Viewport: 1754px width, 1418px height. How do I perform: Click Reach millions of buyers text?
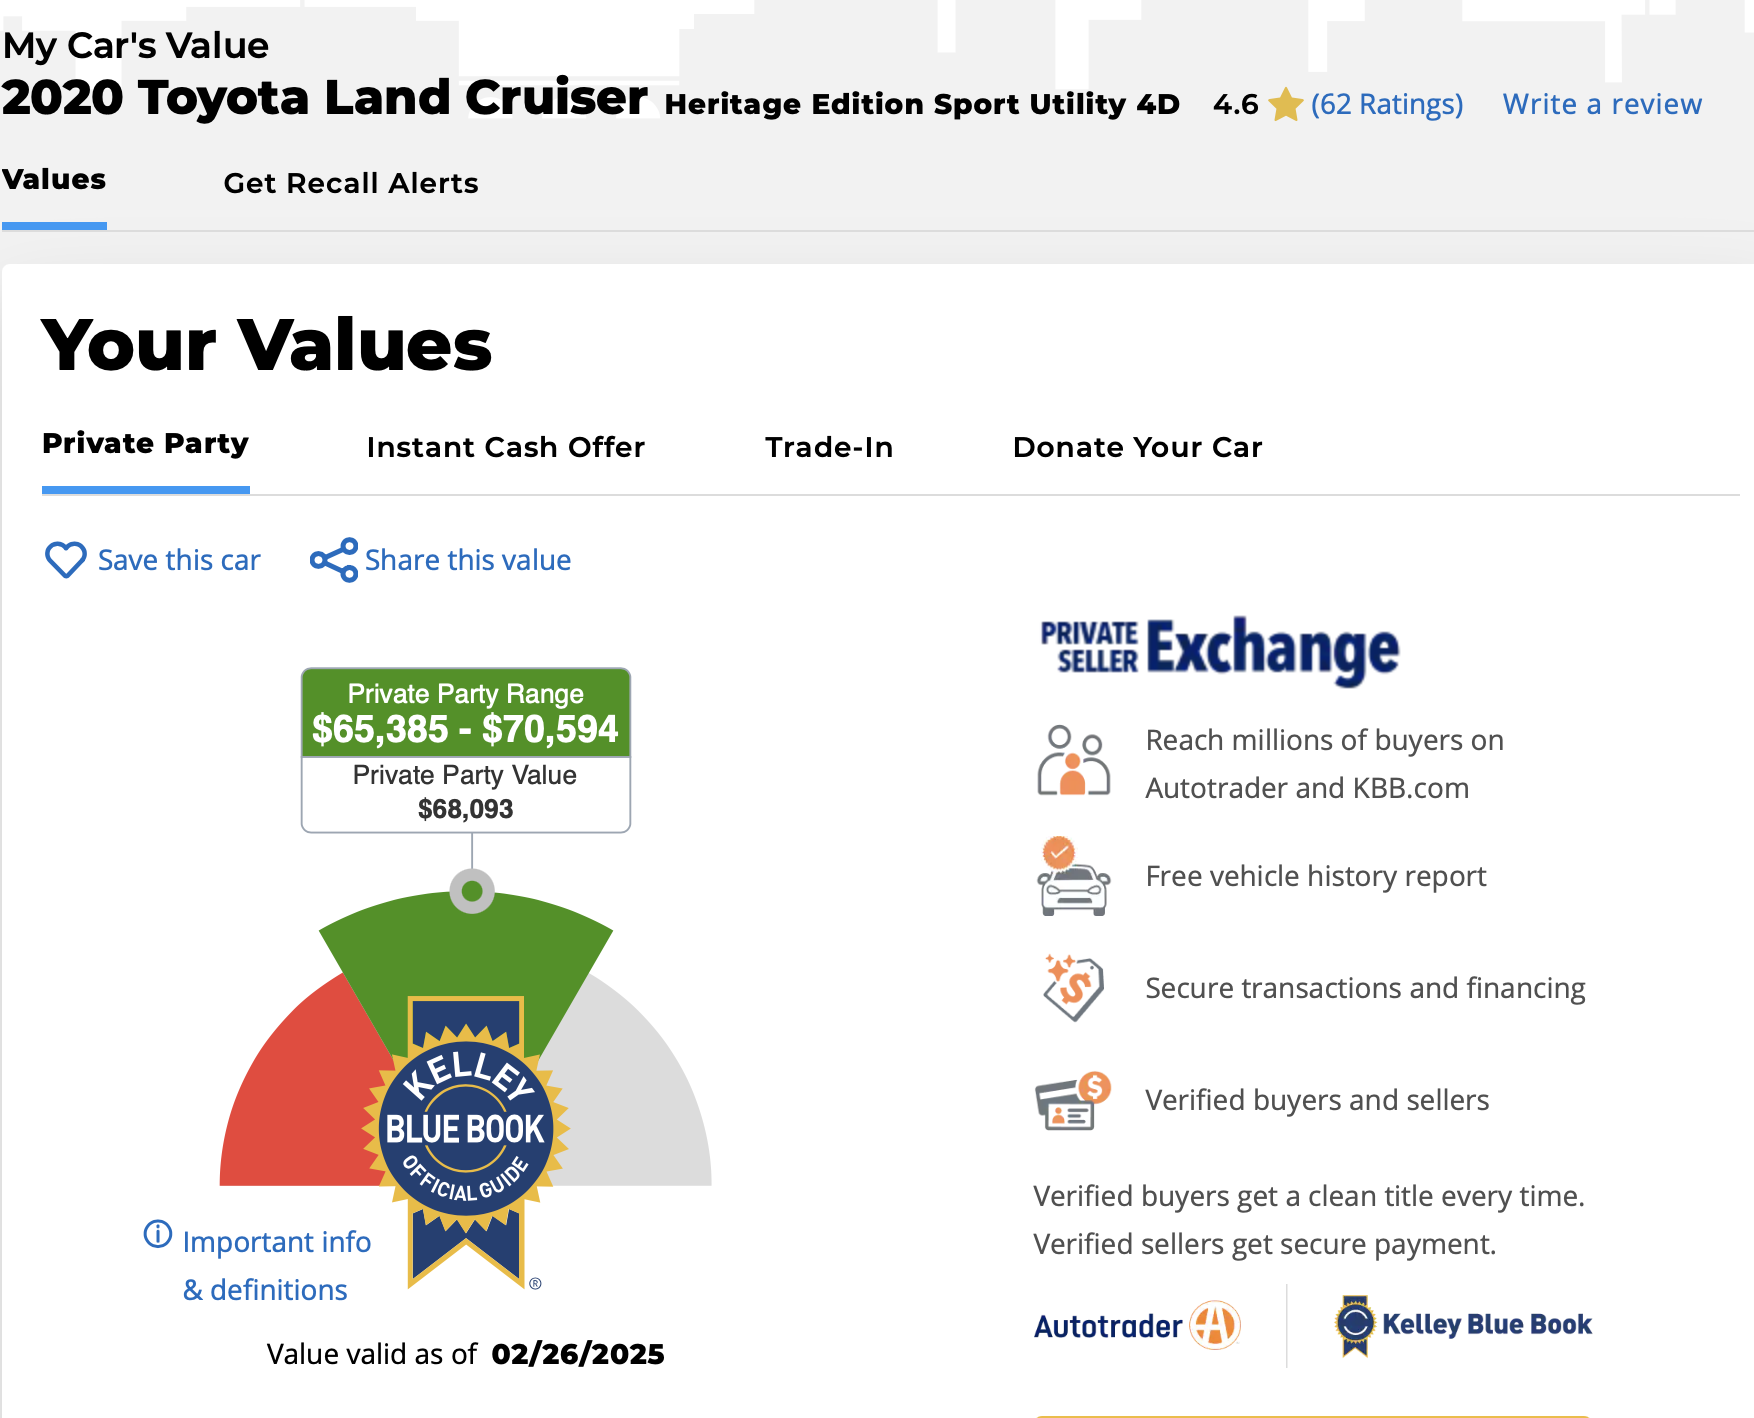pos(1325,764)
